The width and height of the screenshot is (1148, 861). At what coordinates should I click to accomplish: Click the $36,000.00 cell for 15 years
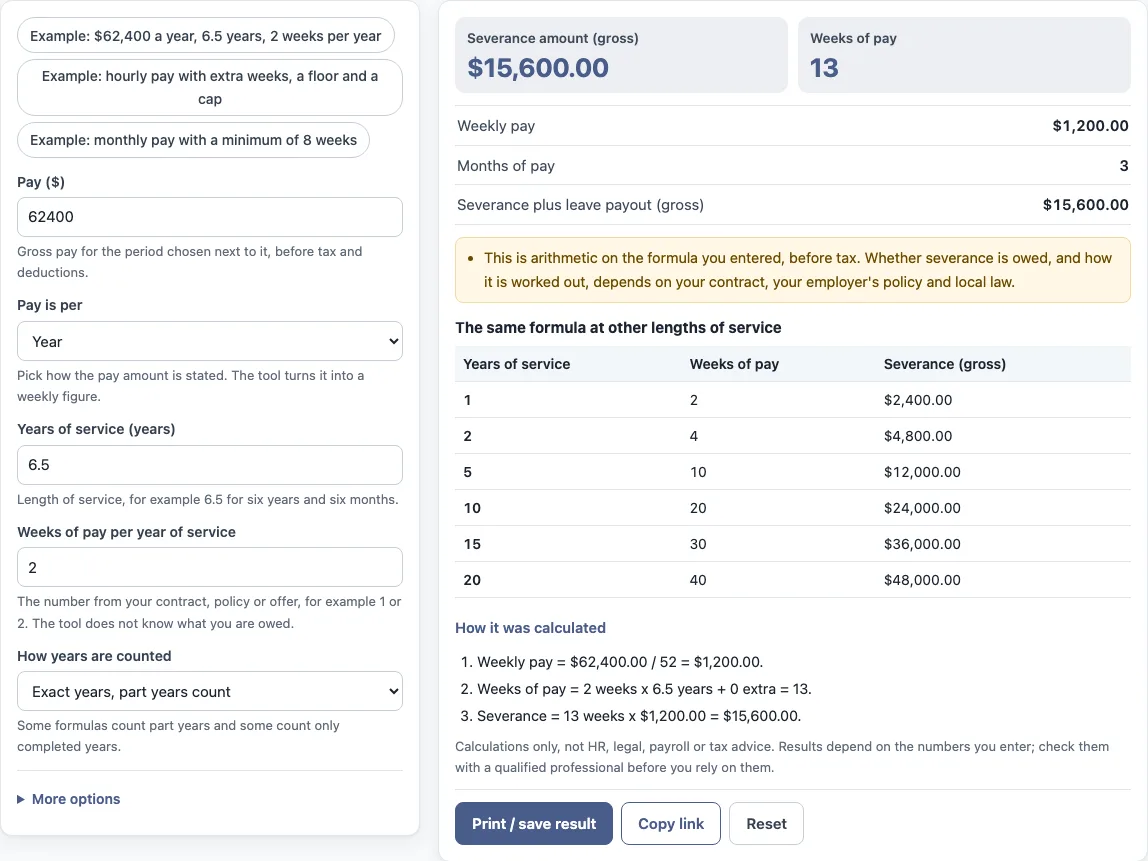tap(922, 544)
